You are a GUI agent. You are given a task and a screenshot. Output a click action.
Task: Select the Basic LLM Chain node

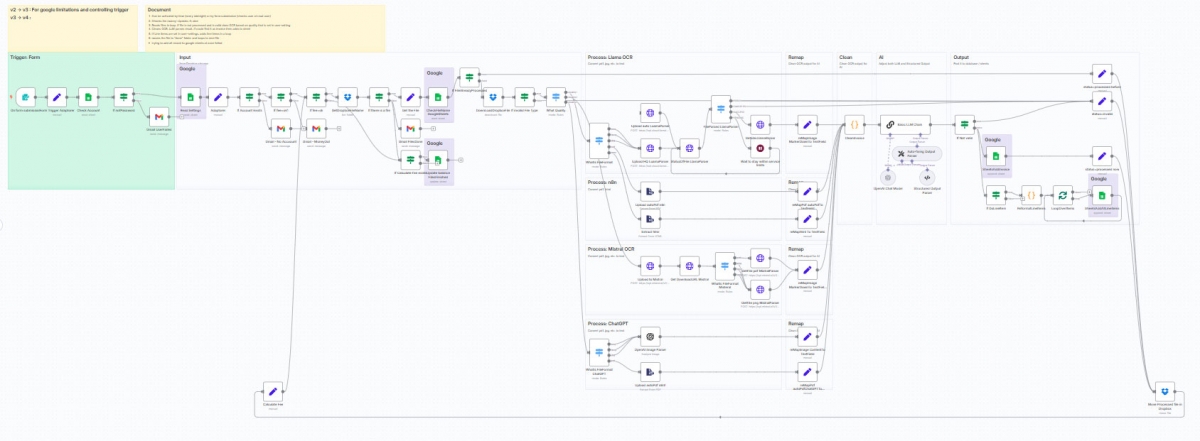[x=890, y=125]
